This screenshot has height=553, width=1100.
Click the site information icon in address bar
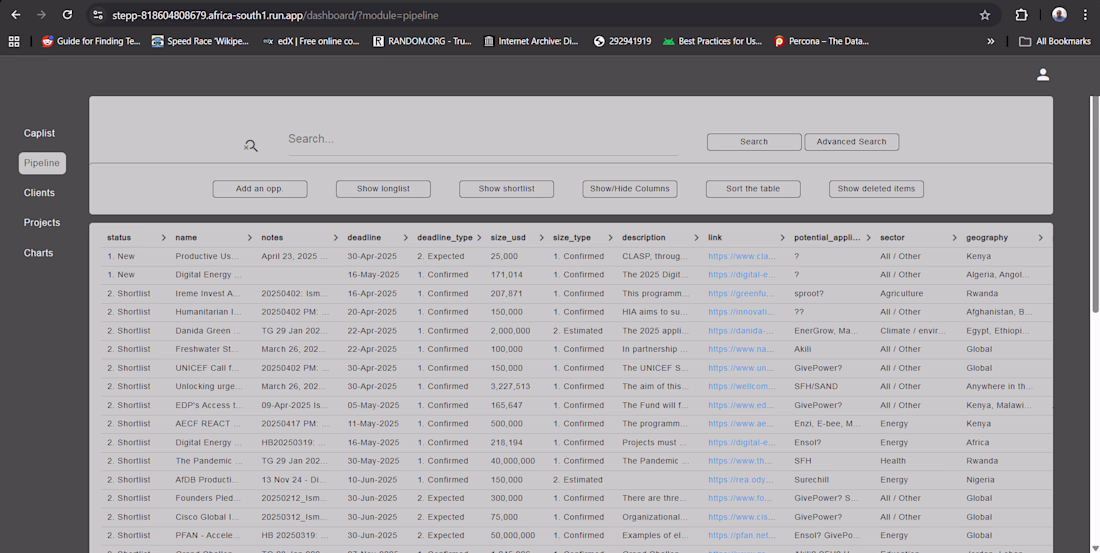point(97,15)
